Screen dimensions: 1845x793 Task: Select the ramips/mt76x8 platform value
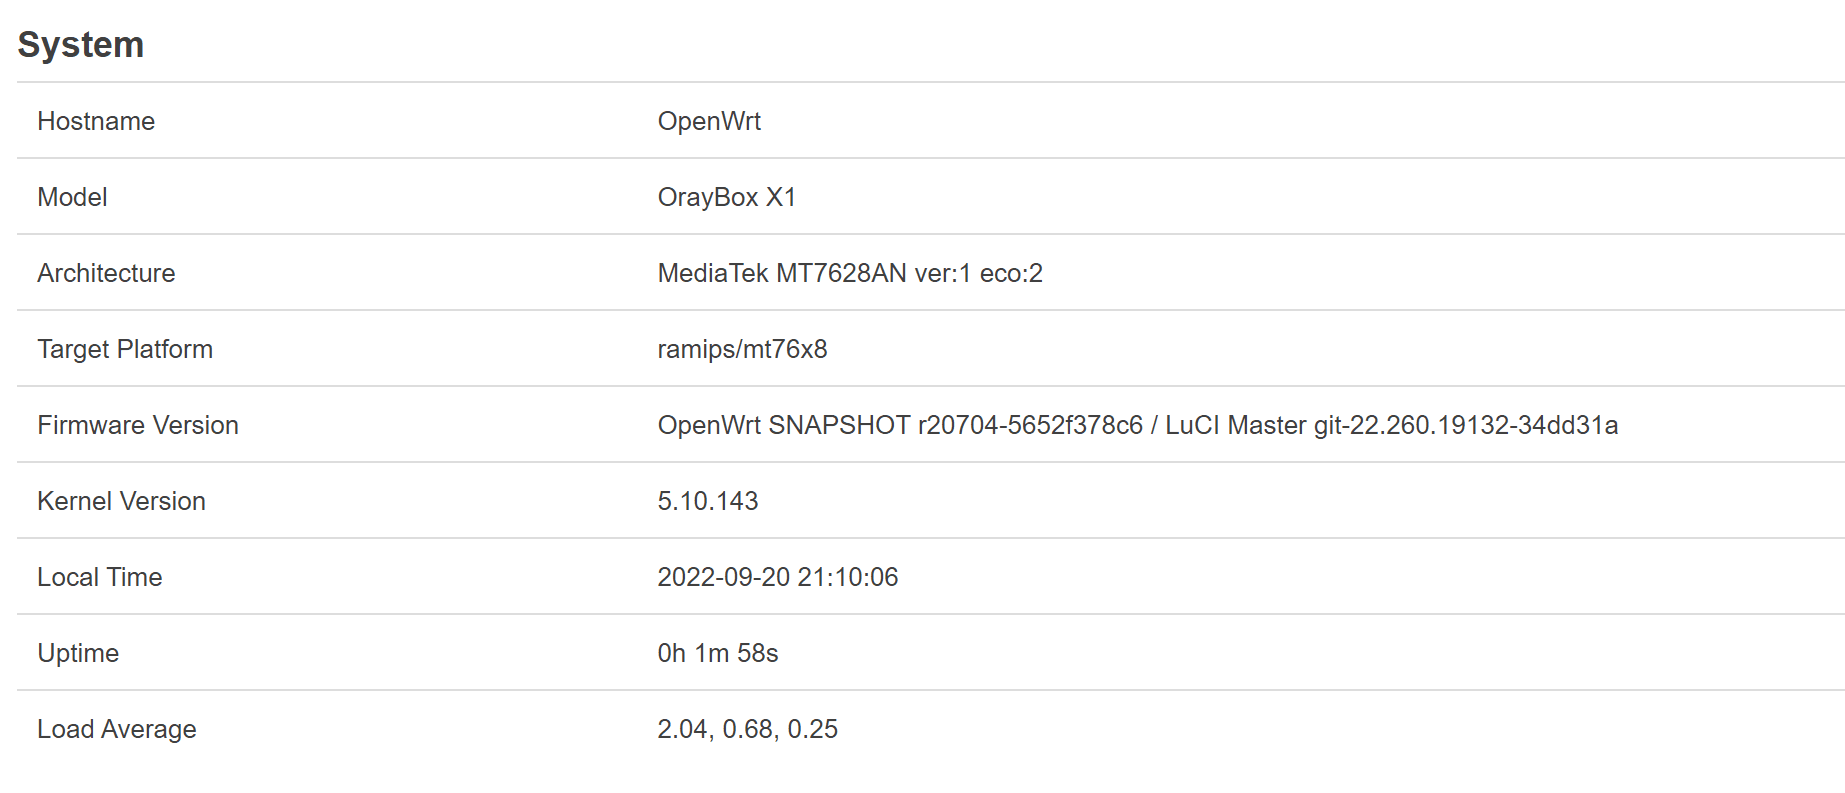point(742,349)
